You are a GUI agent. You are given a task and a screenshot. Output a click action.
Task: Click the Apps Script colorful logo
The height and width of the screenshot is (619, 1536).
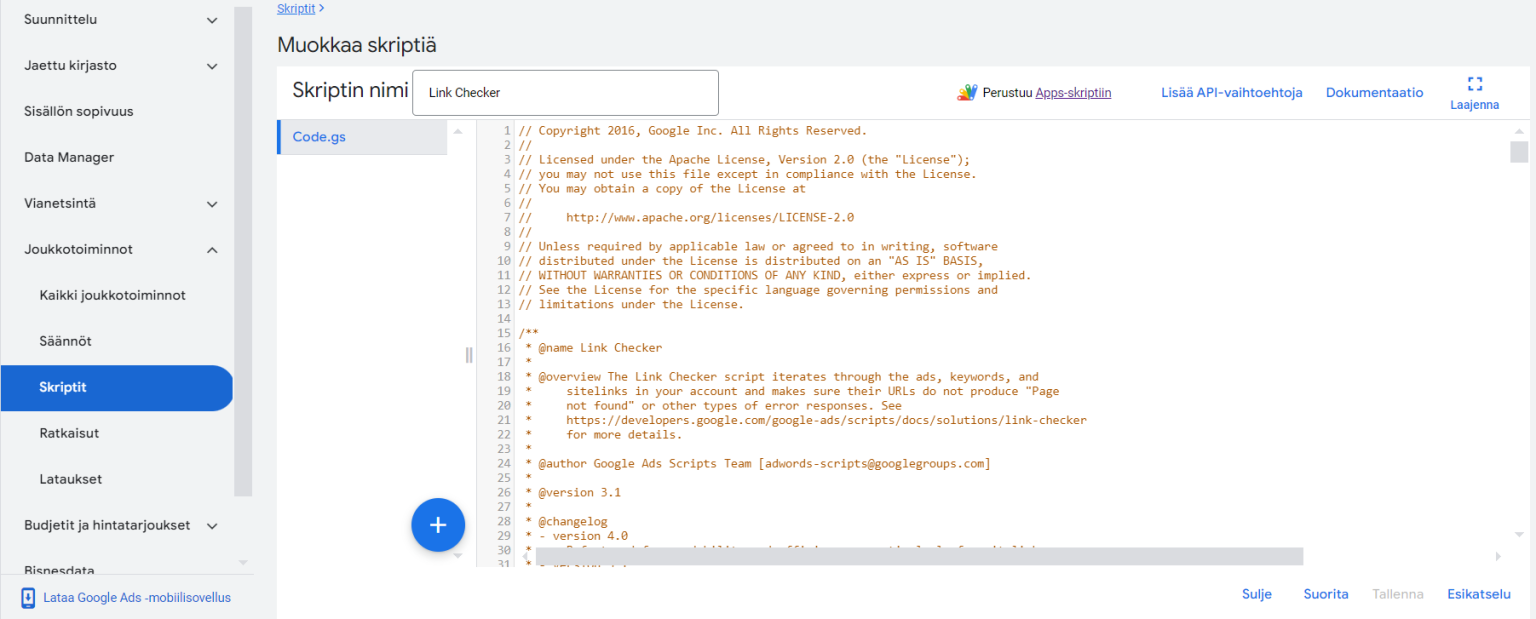click(x=966, y=92)
